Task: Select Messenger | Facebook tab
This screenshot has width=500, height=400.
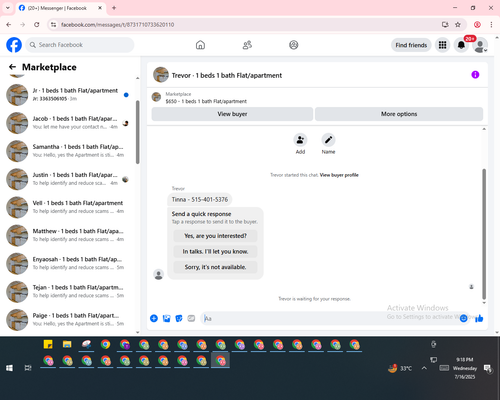Action: [x=60, y=8]
